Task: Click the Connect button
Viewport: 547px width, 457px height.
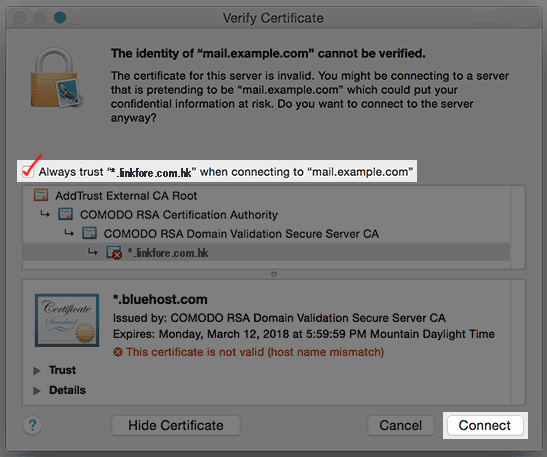Action: pos(485,425)
